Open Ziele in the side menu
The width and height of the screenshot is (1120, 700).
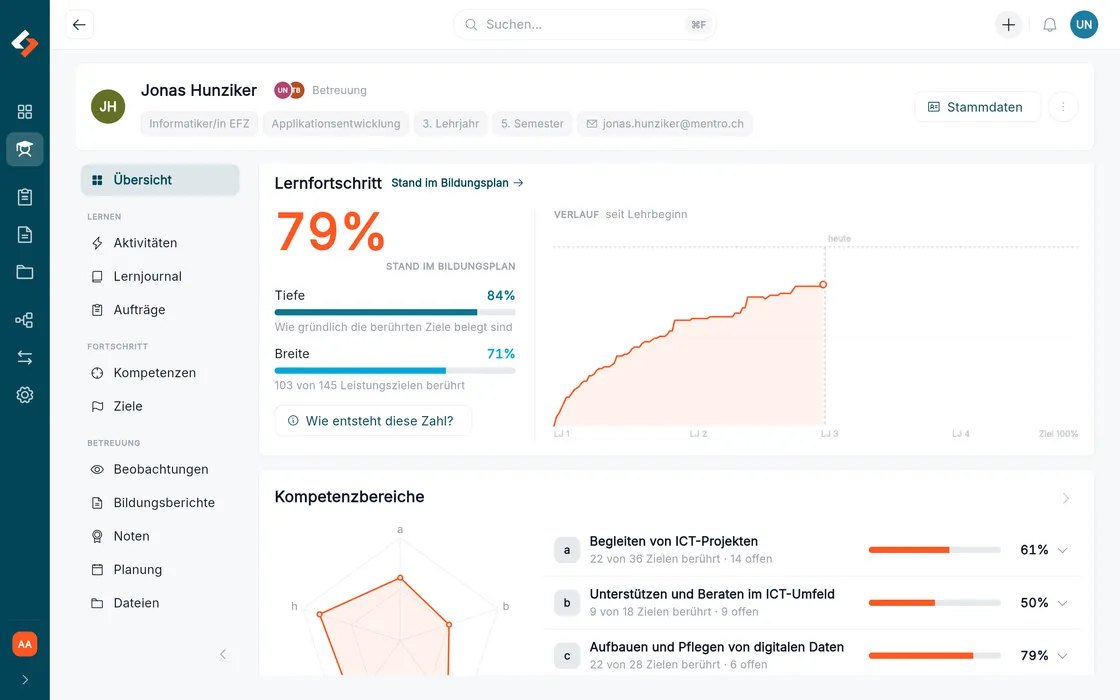pos(160,406)
